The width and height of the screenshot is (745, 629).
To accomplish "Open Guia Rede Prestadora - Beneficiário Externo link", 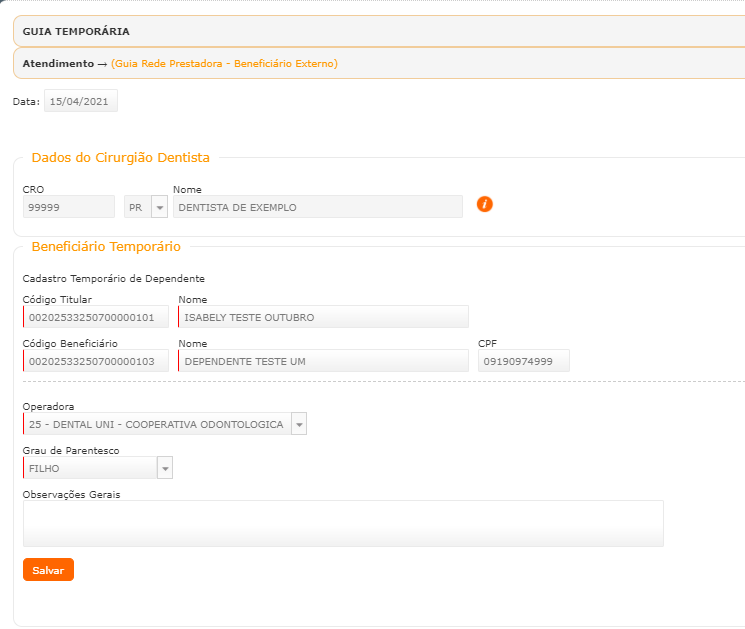I will click(x=224, y=63).
